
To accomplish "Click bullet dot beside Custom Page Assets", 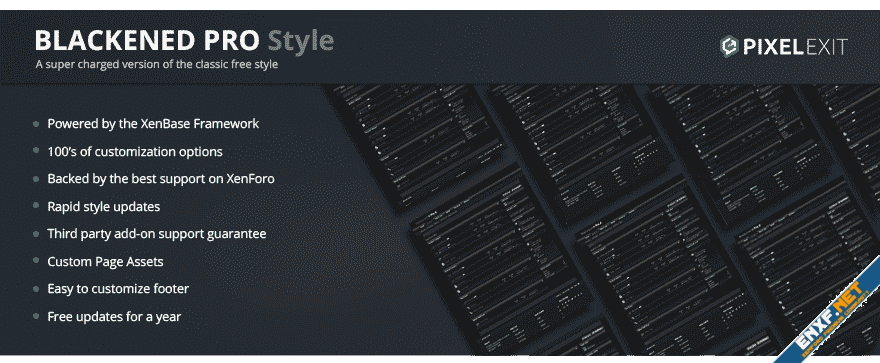I will pyautogui.click(x=36, y=261).
